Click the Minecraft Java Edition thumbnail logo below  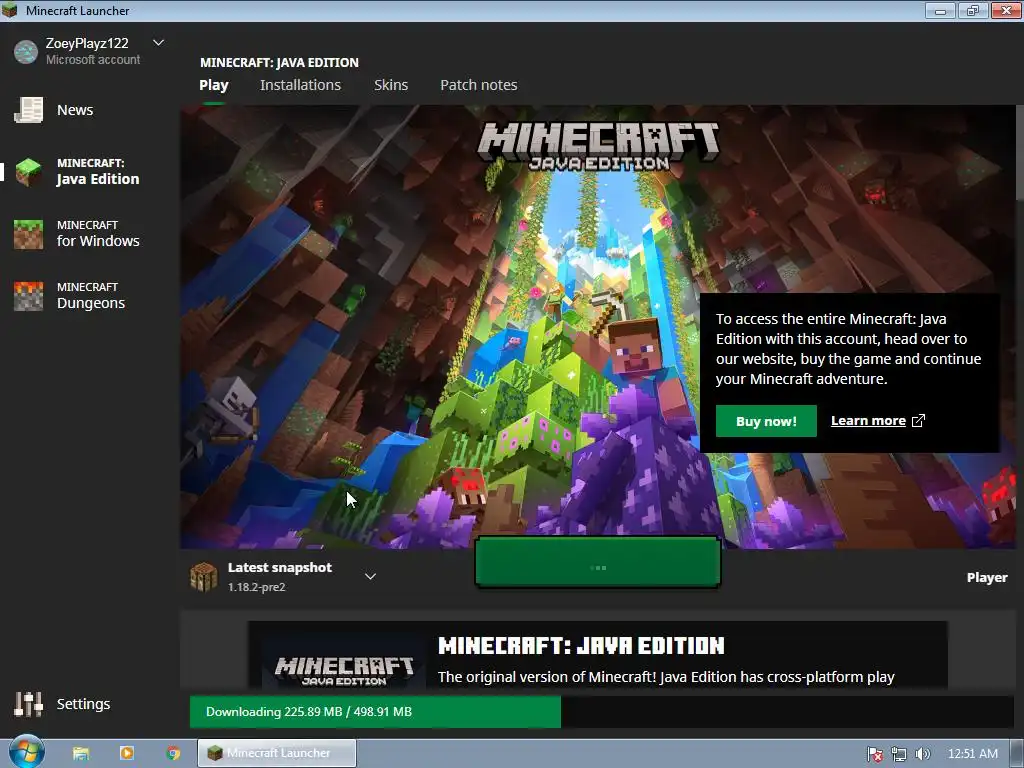(344, 671)
